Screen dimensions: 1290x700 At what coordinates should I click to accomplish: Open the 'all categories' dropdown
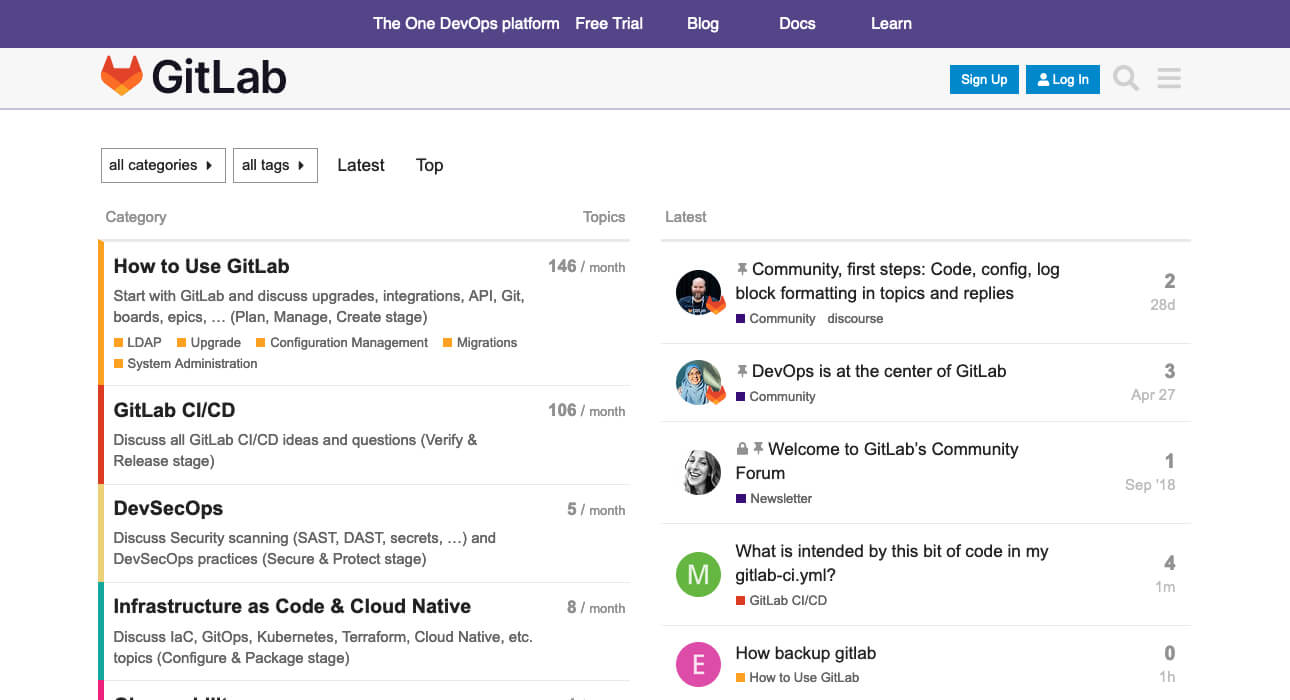[x=162, y=165]
